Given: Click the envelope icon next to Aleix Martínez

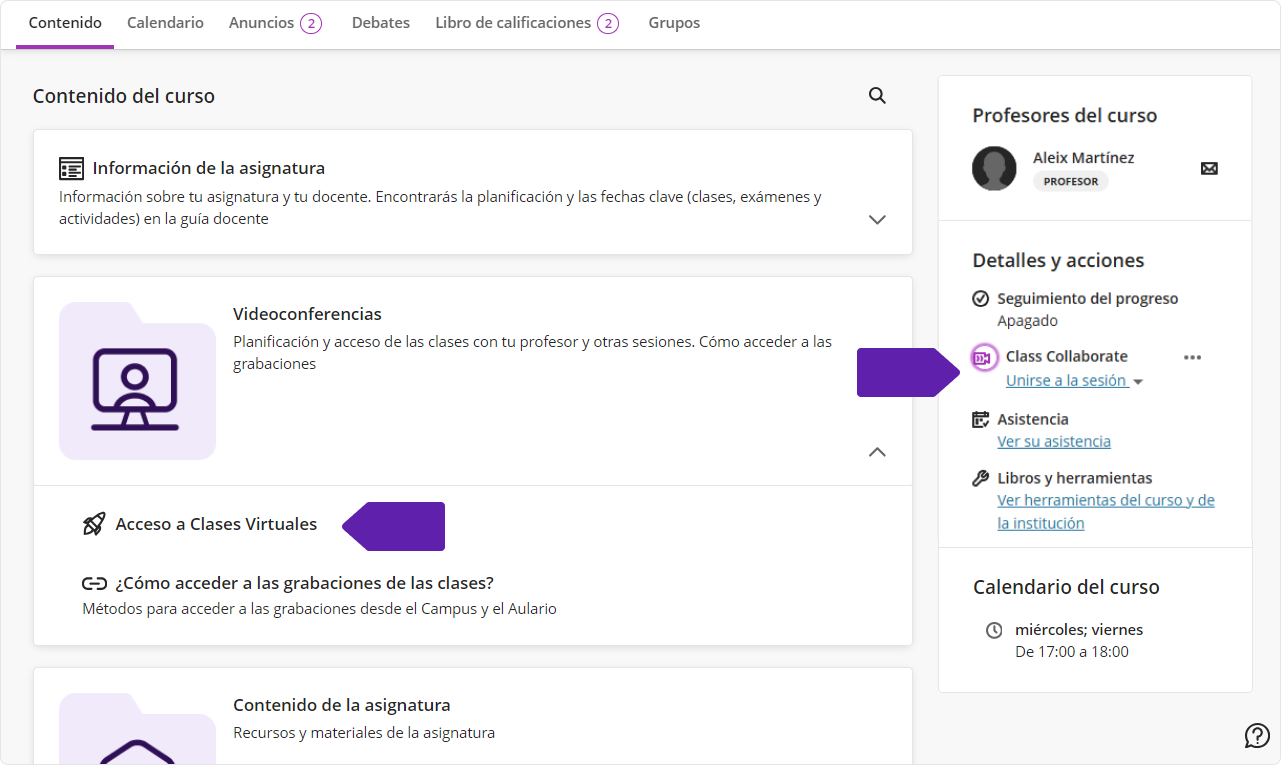Looking at the screenshot, I should (x=1209, y=169).
